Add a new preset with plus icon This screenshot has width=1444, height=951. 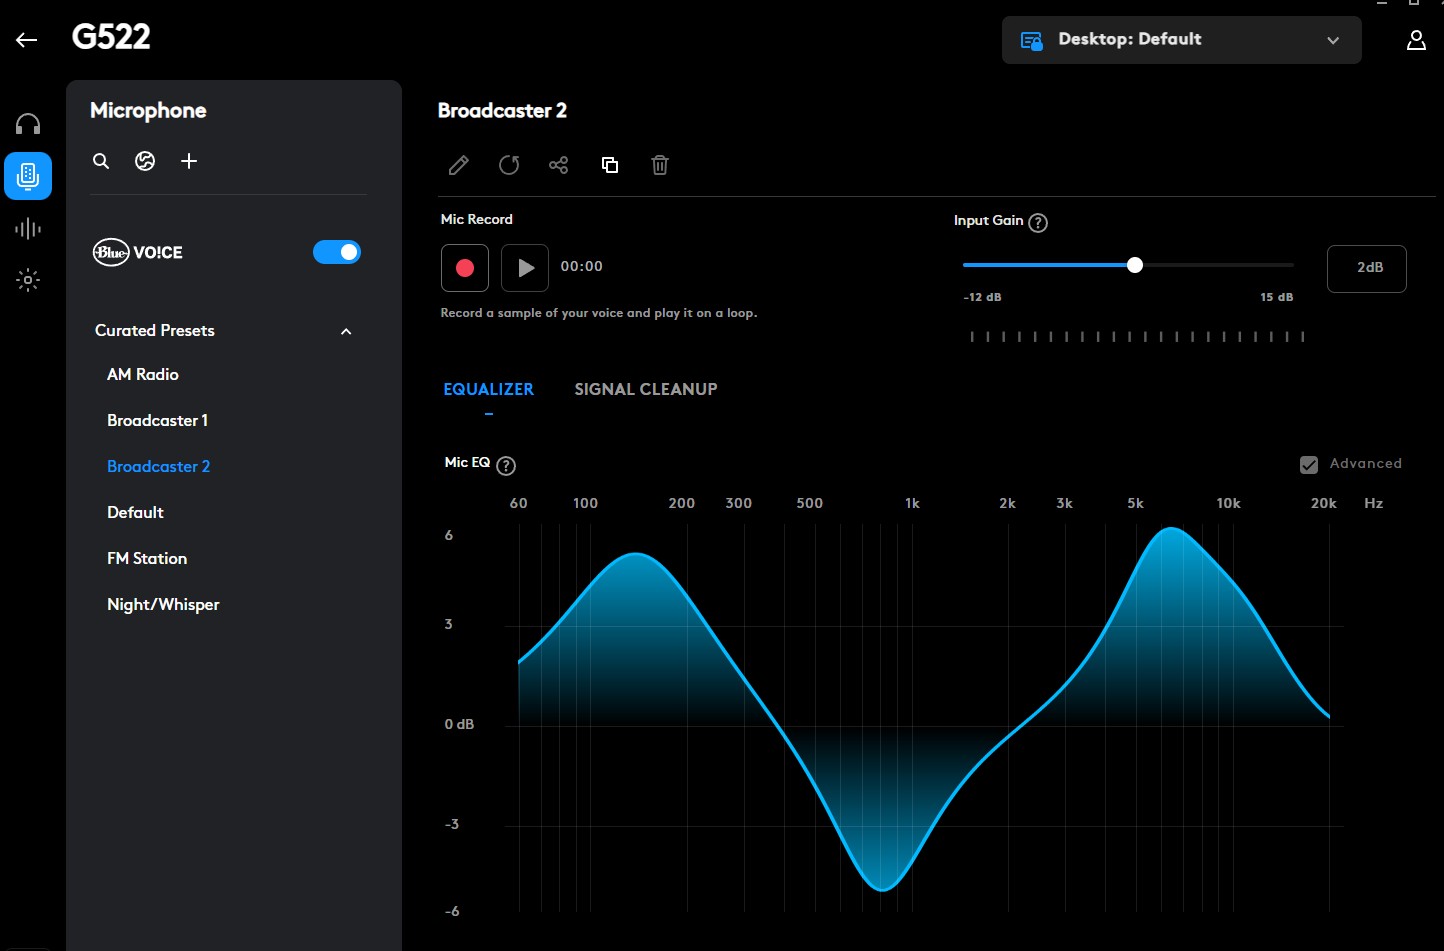click(189, 161)
